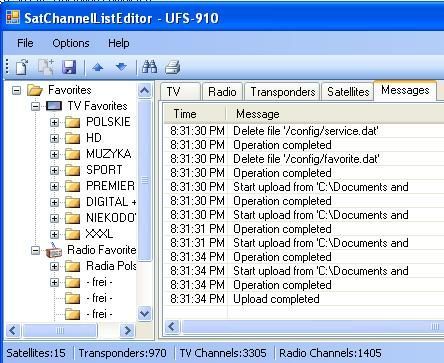Viewport: 444px width, 363px height.
Task: Click the TV Channels:3305 status entry
Action: click(x=223, y=353)
